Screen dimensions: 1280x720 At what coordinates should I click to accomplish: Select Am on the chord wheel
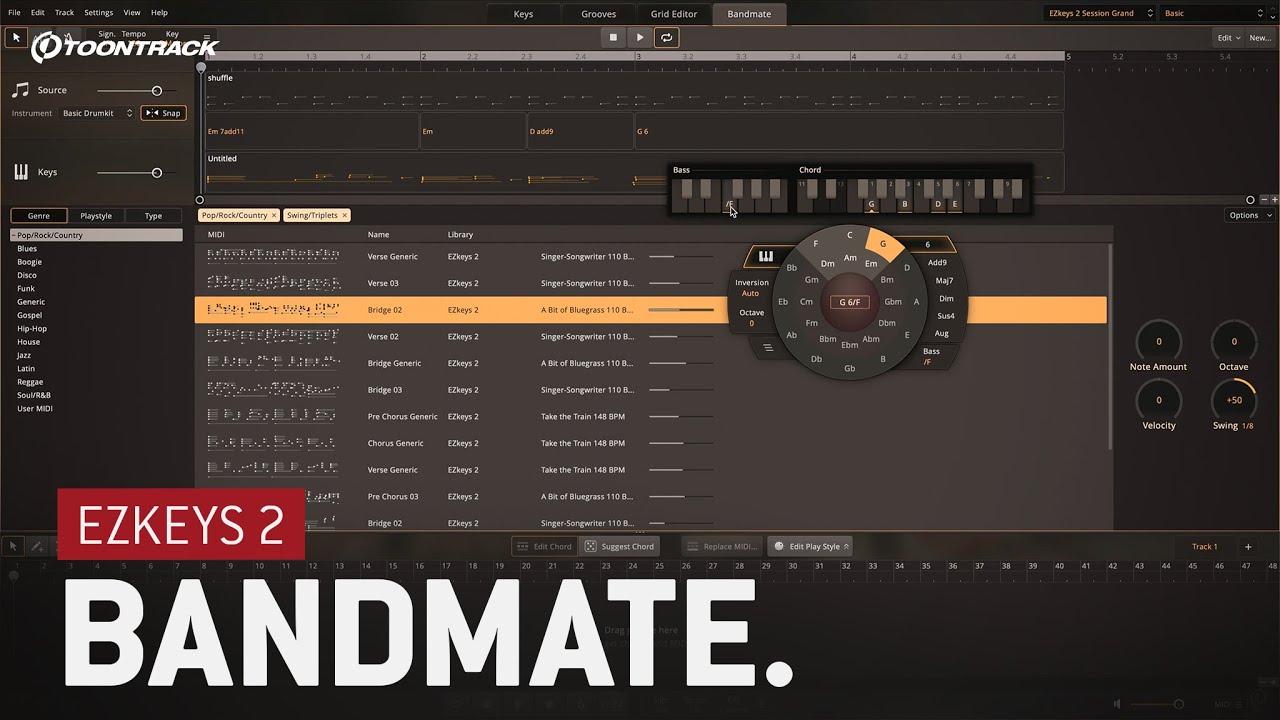(850, 258)
